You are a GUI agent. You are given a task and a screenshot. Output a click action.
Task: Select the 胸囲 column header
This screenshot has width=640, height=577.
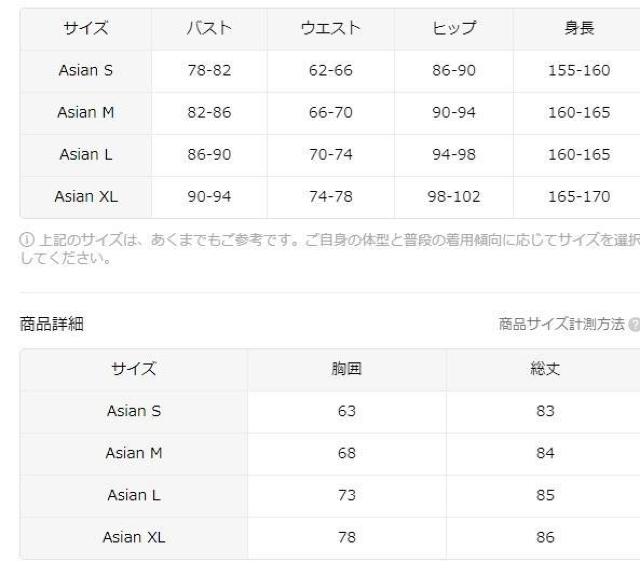point(346,369)
